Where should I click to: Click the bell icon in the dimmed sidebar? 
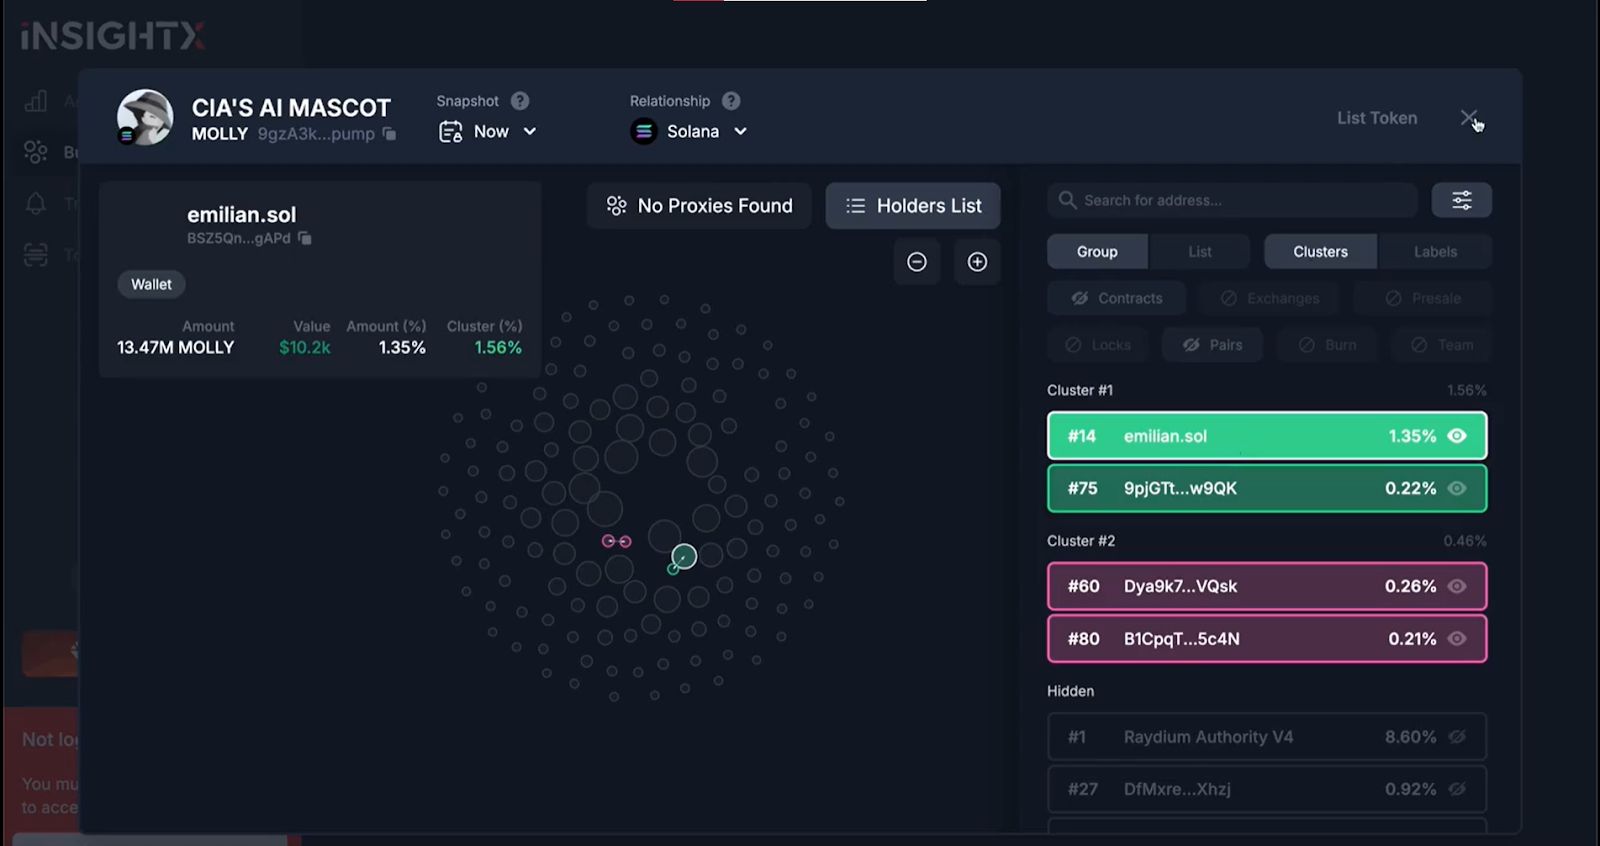36,204
